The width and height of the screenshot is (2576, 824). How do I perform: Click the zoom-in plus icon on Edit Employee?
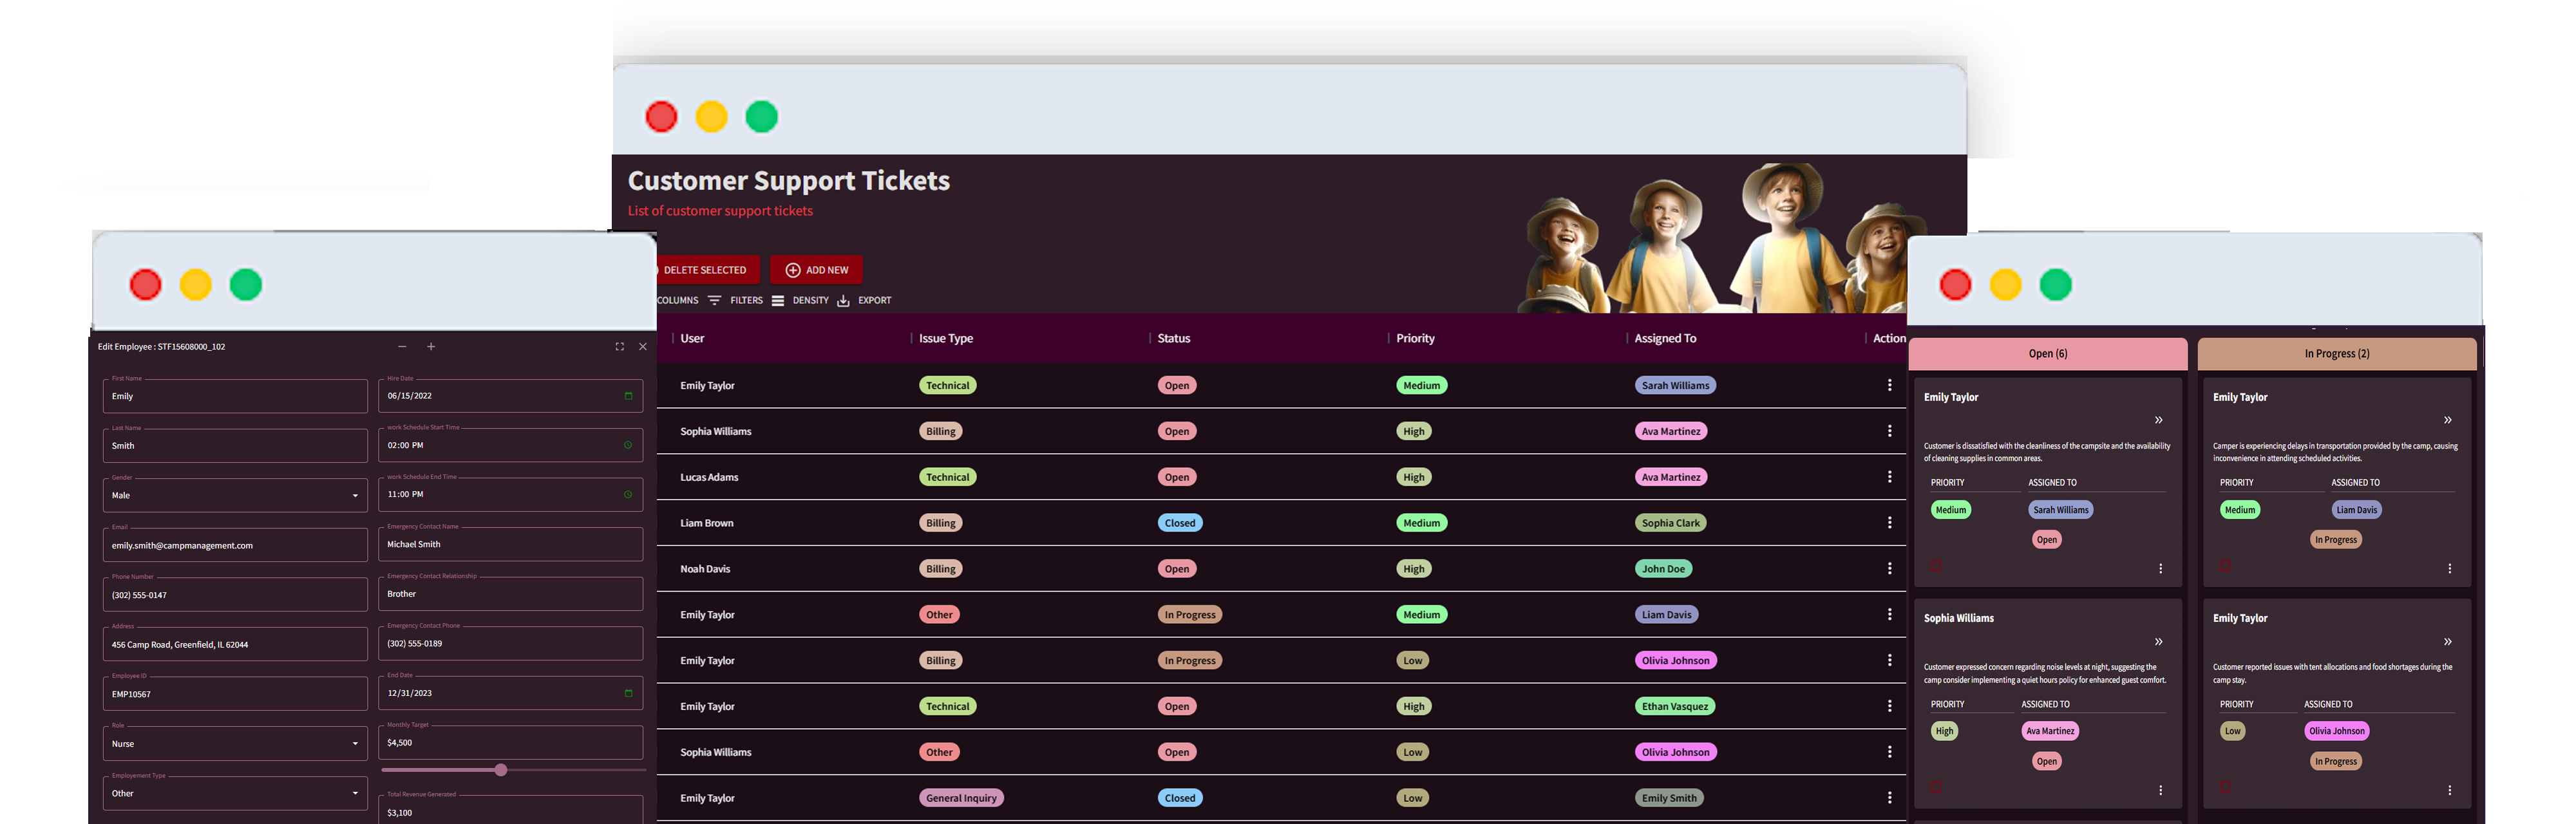click(x=430, y=346)
